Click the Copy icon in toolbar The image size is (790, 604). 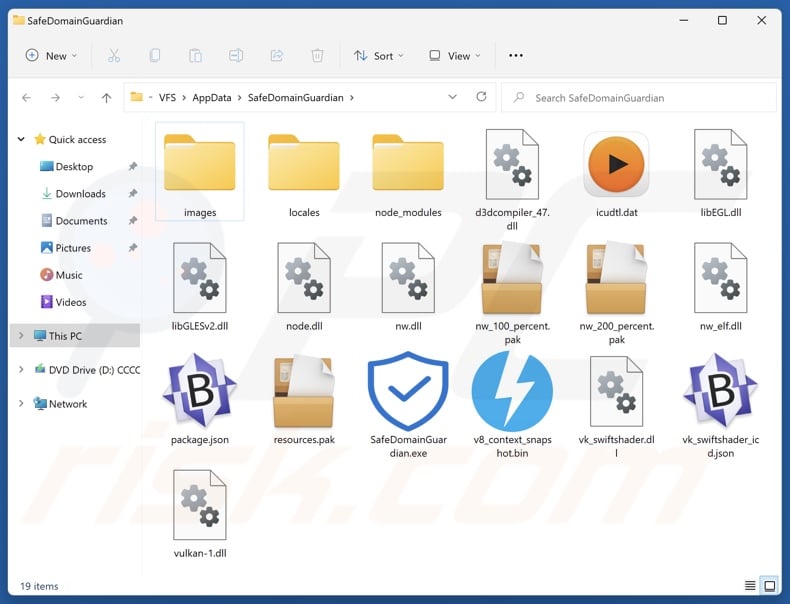click(155, 56)
